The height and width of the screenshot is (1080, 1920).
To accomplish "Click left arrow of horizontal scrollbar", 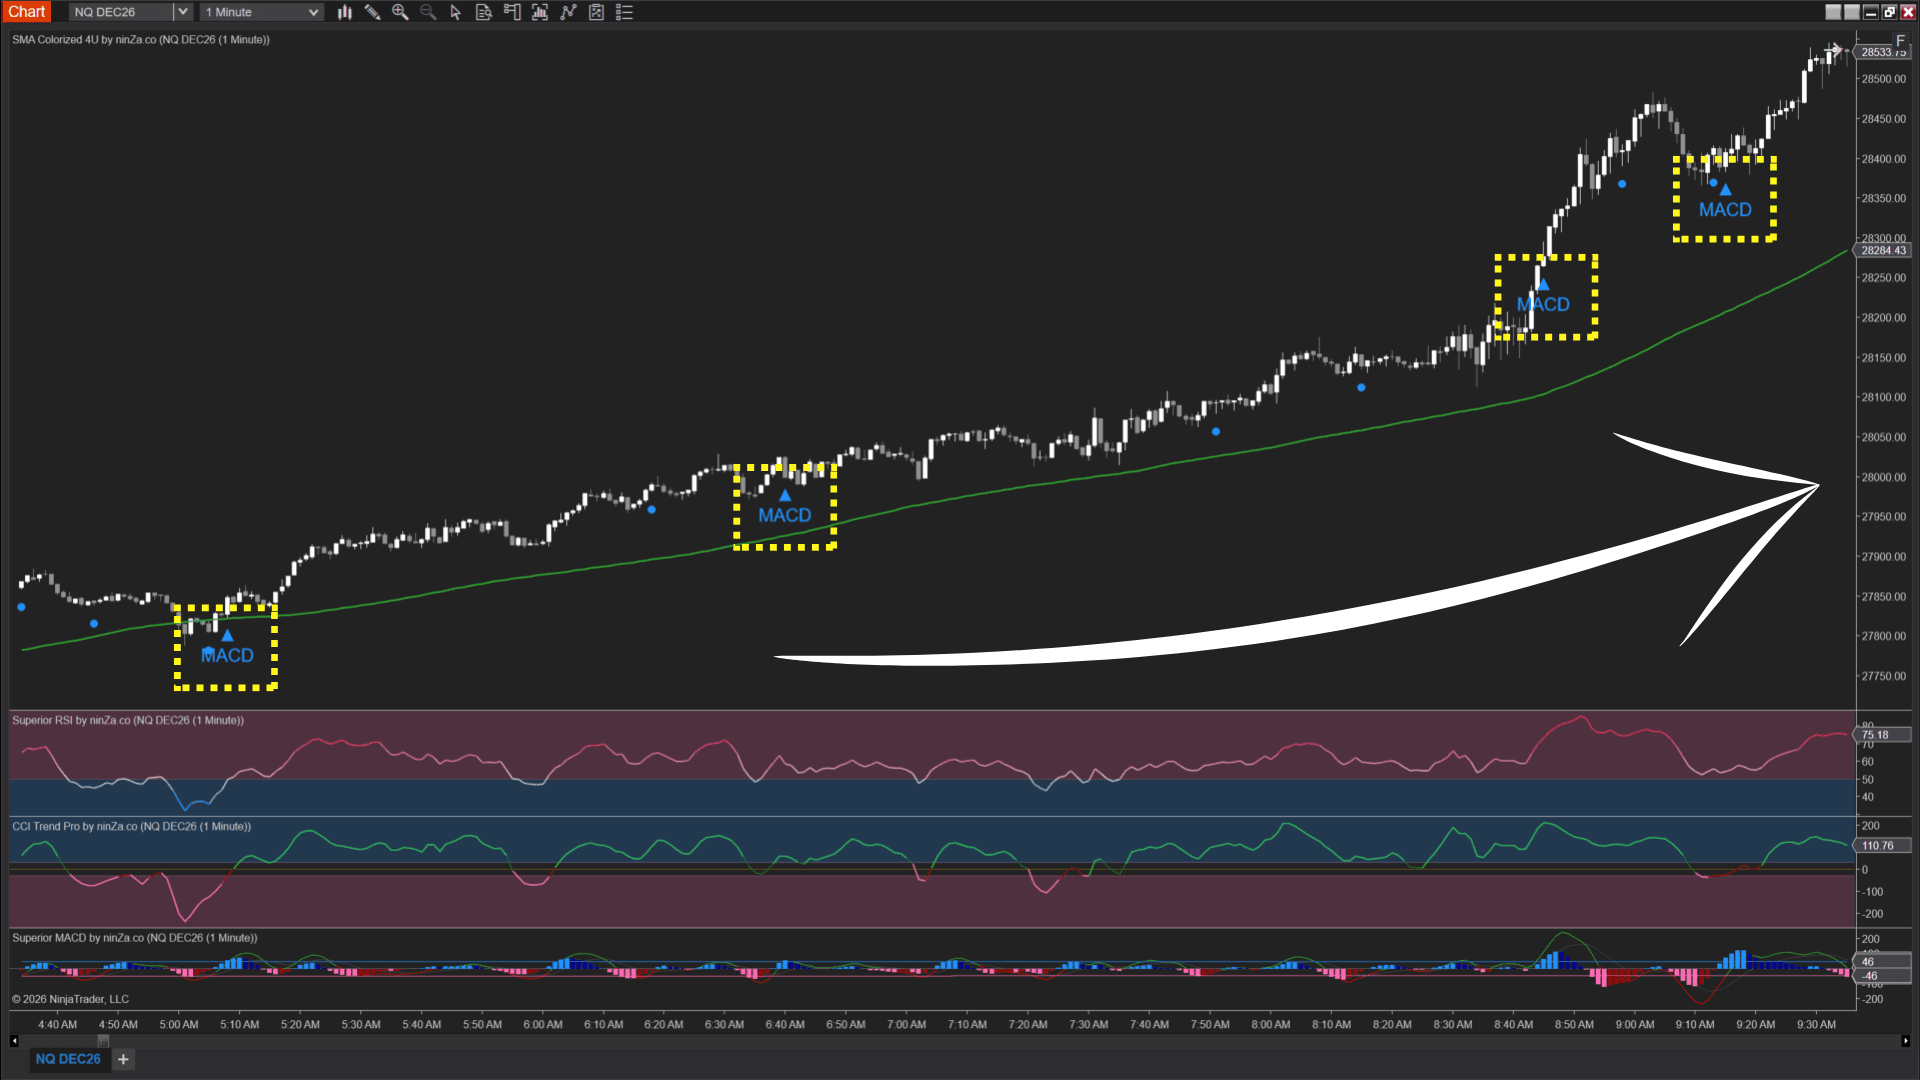I will 14,1041.
